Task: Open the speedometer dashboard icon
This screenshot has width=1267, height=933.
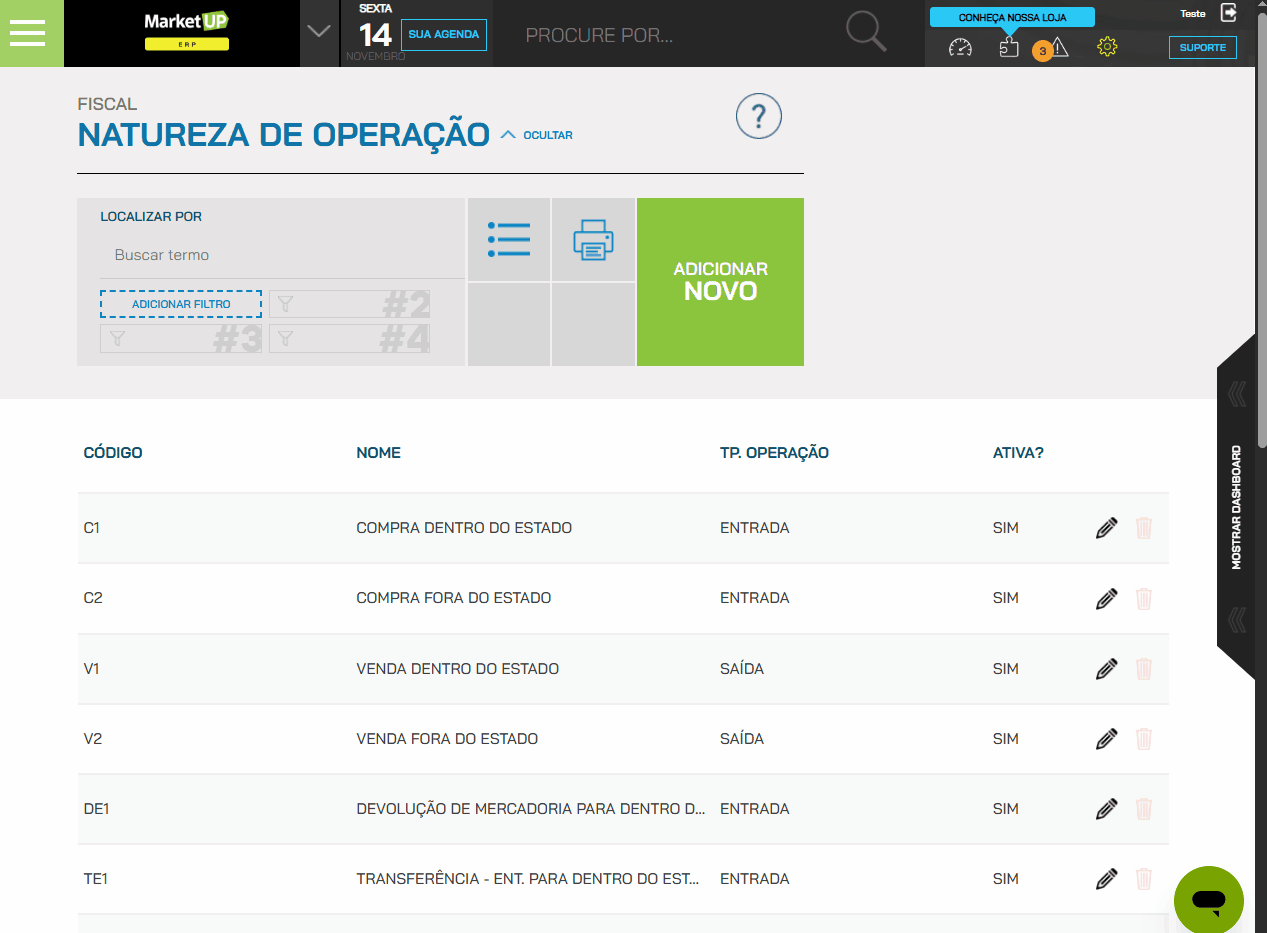Action: pyautogui.click(x=960, y=47)
